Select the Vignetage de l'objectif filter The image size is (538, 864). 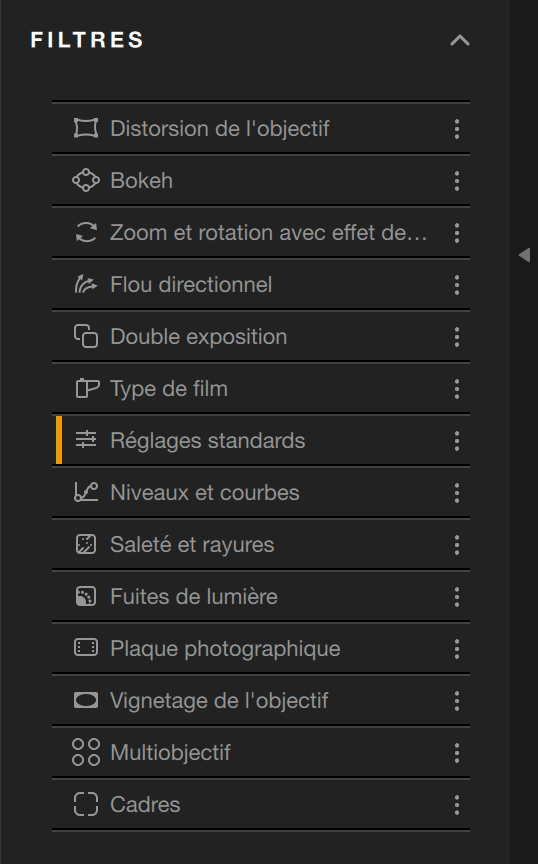point(261,700)
